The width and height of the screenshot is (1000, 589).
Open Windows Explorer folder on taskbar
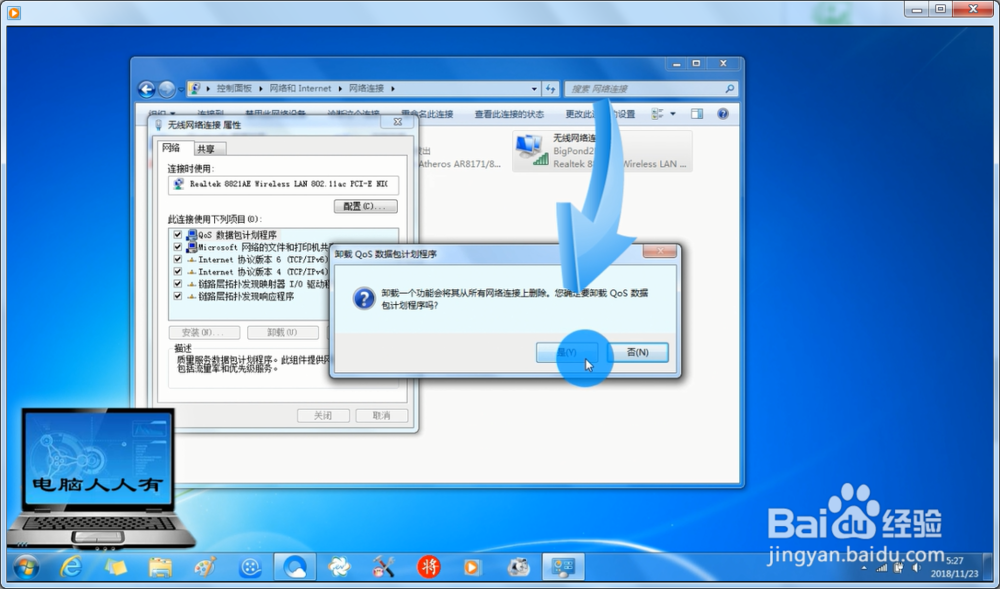click(160, 567)
